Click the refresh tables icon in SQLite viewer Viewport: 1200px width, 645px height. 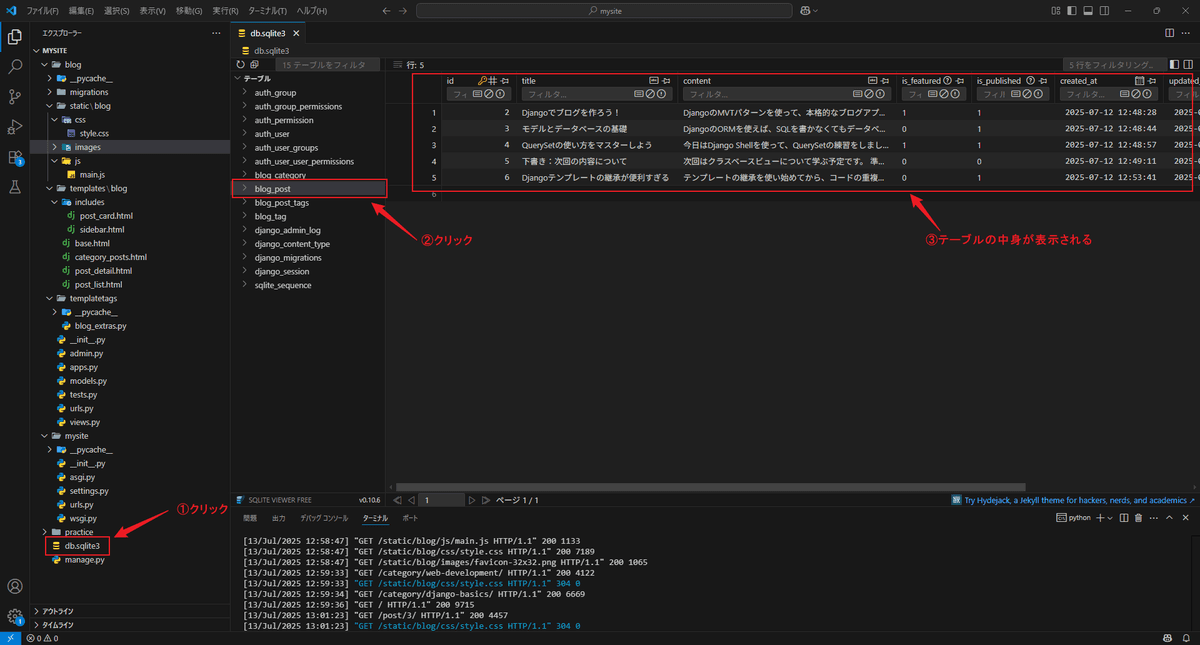click(240, 63)
